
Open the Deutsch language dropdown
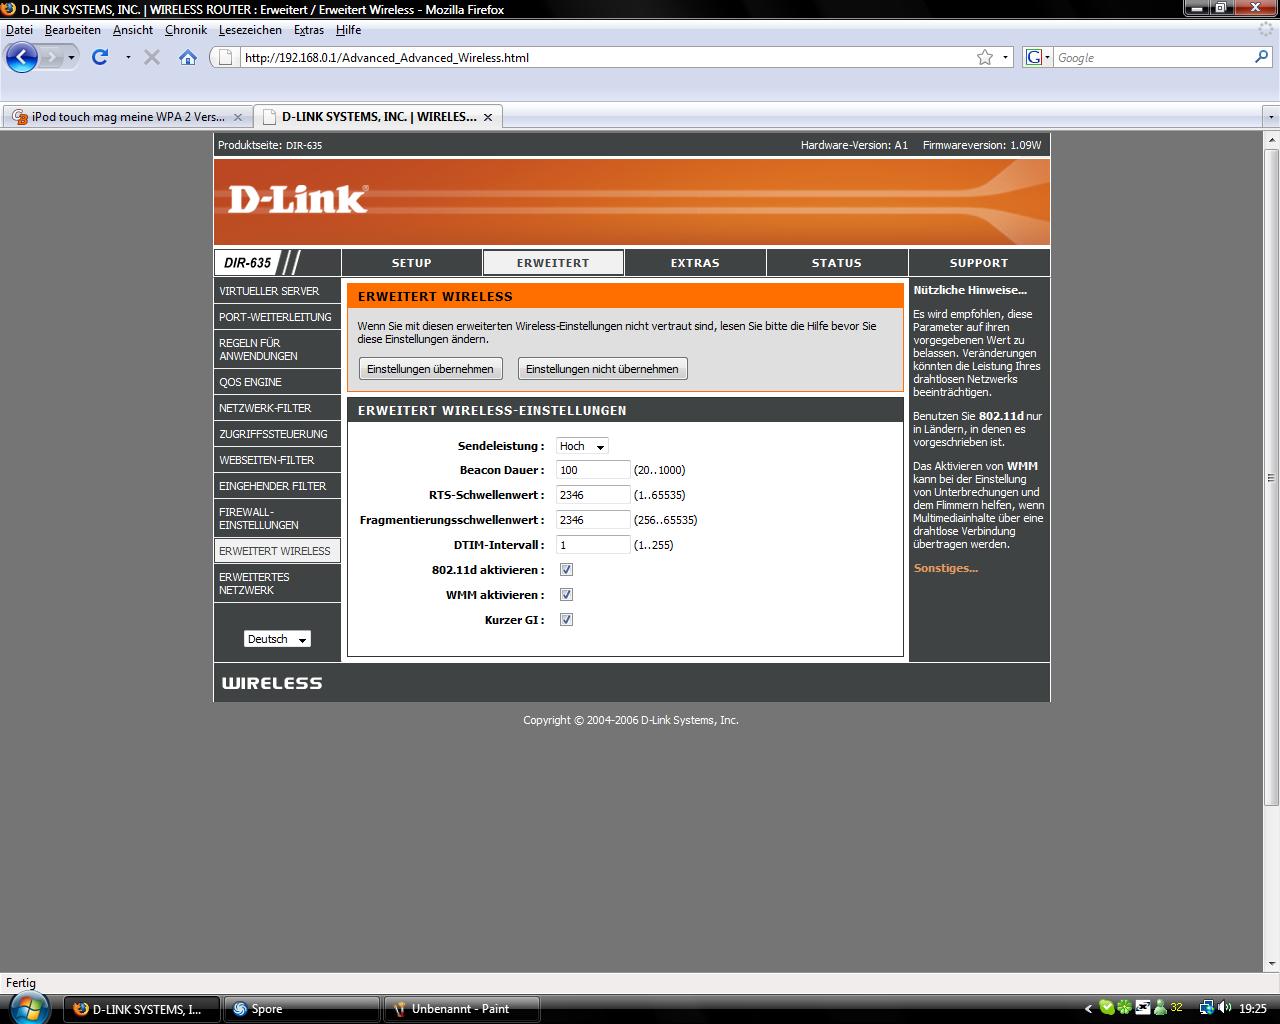277,639
